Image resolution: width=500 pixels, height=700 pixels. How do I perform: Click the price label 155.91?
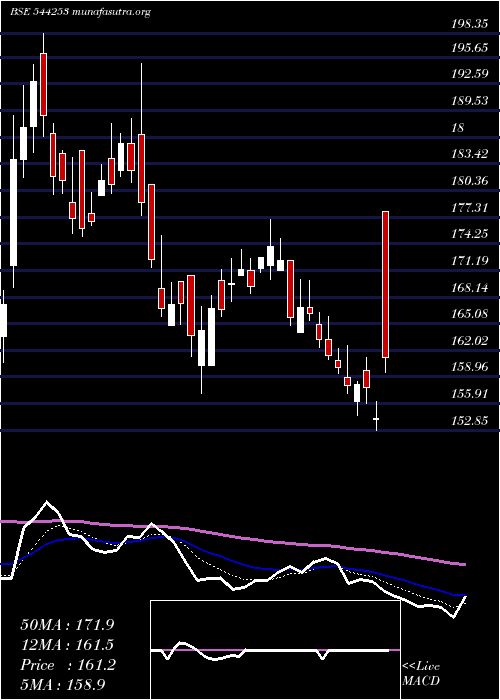[x=469, y=394]
